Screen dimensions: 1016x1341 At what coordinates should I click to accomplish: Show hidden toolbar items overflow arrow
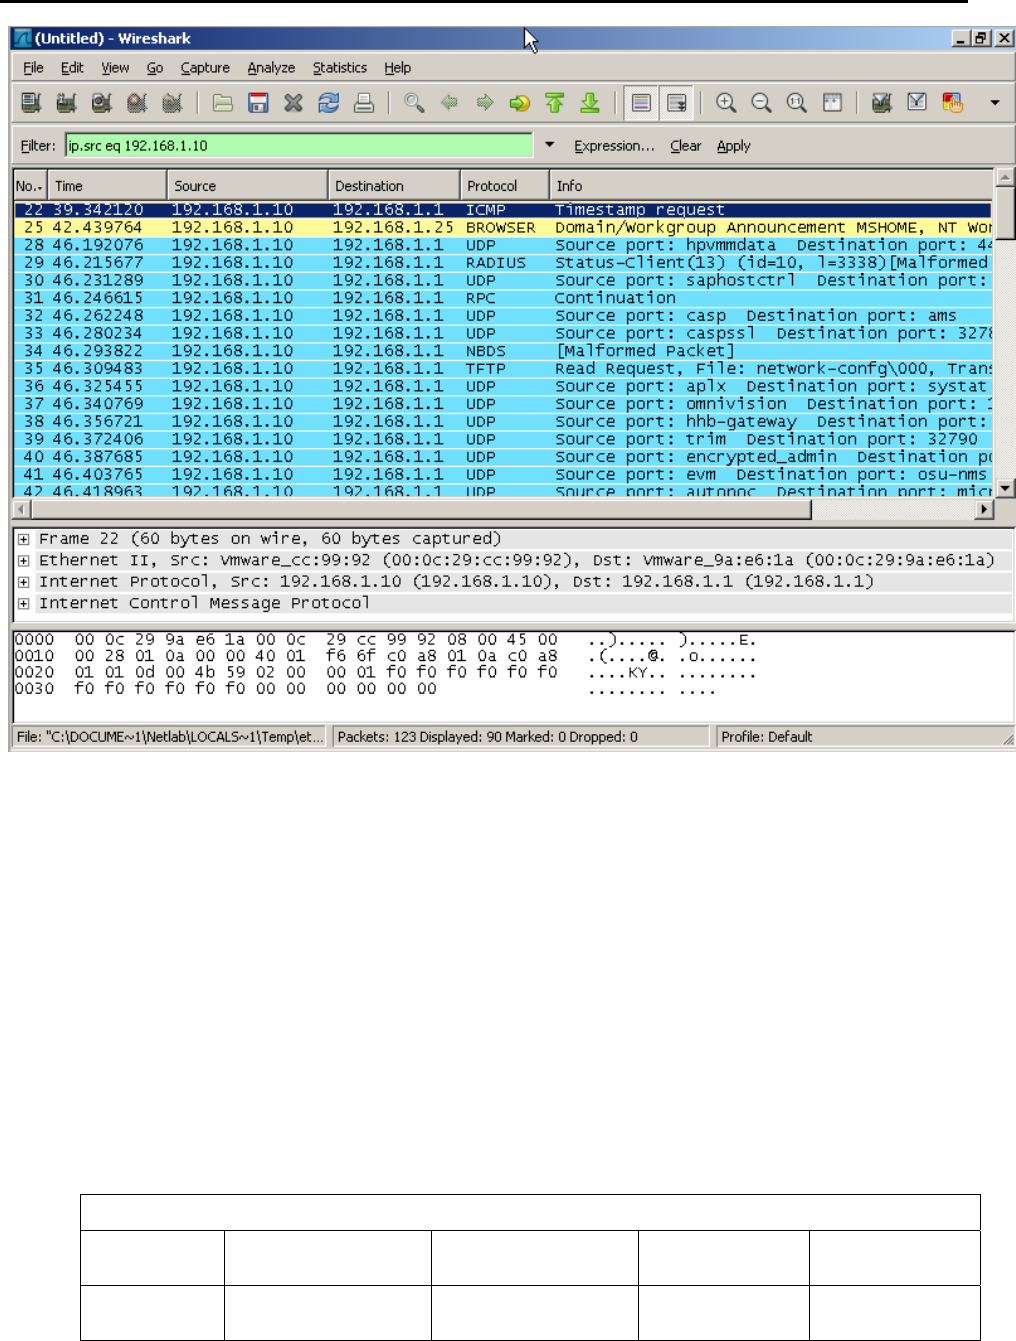pyautogui.click(x=994, y=102)
